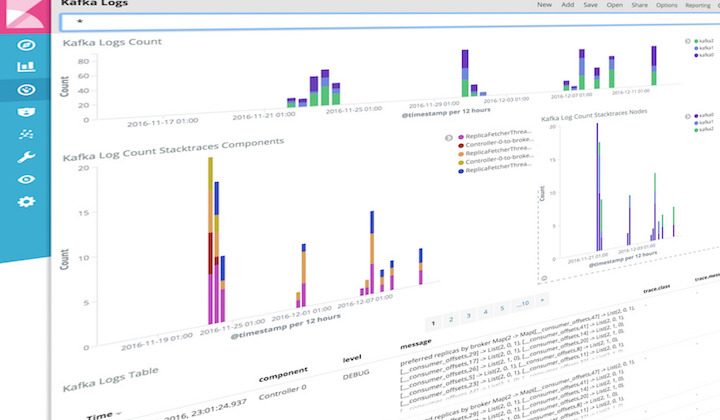Viewport: 720px width, 420px height.
Task: Click Save in the top menu
Action: 591,5
